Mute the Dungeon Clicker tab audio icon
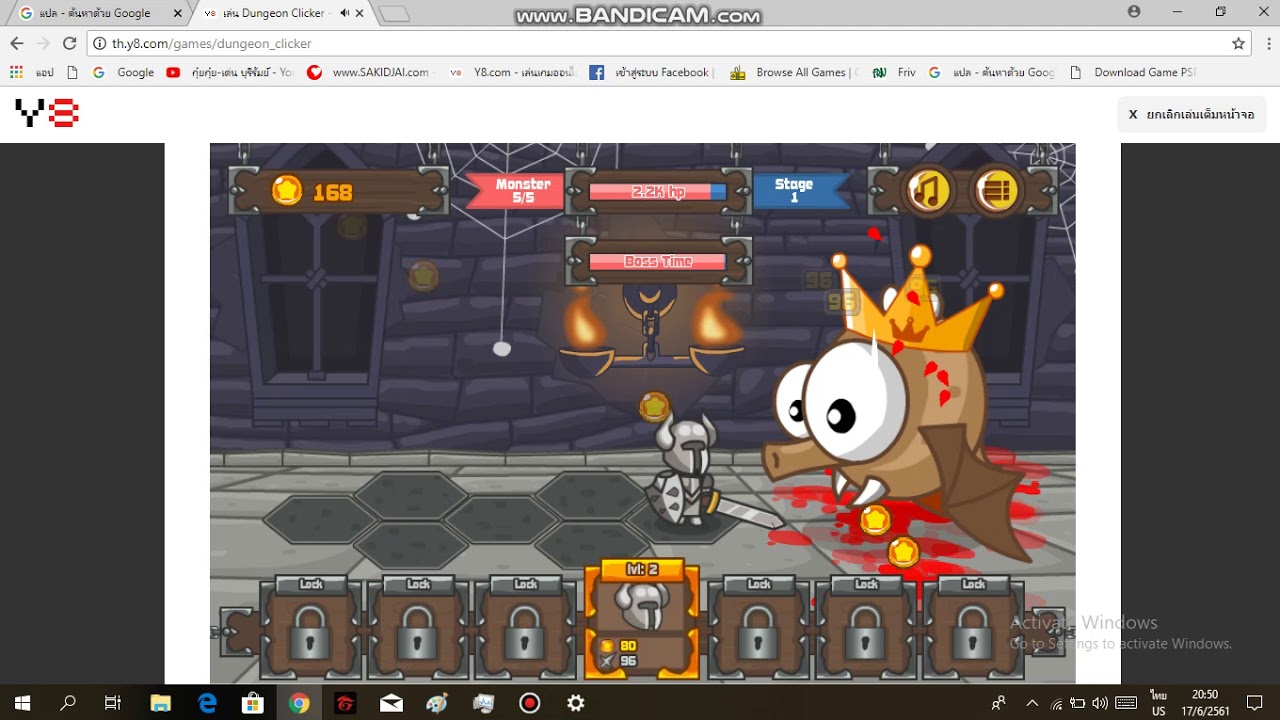 click(x=345, y=13)
